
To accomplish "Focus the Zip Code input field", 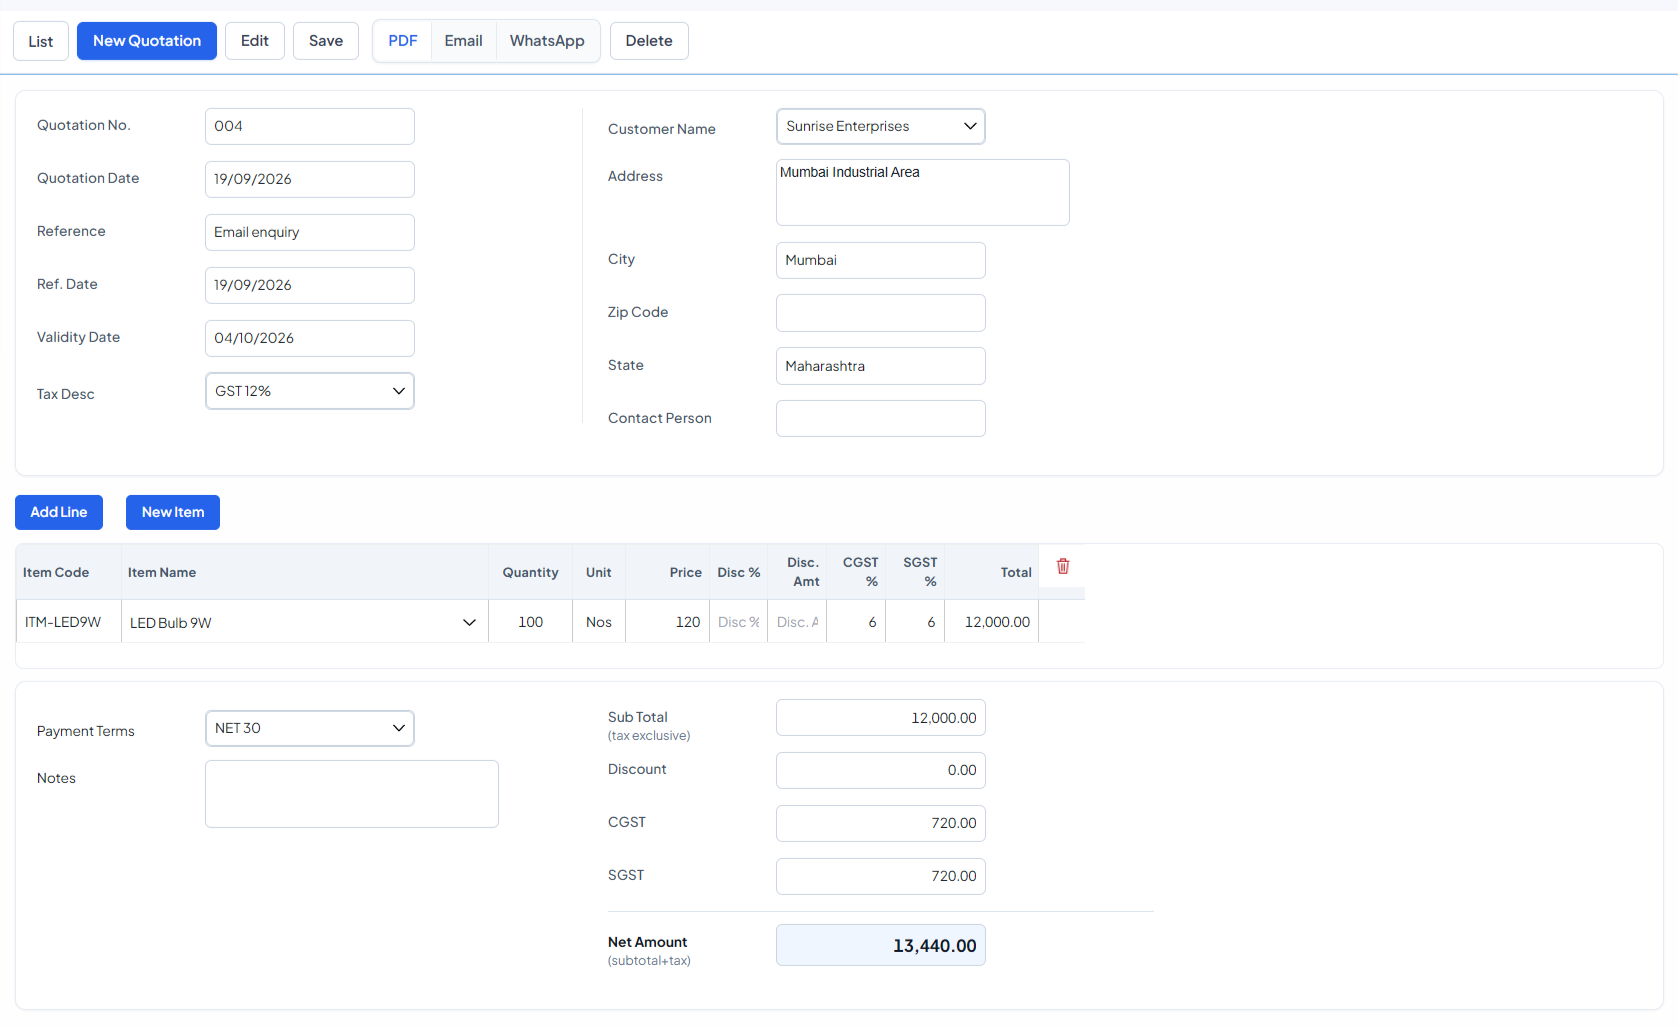I will tap(880, 313).
